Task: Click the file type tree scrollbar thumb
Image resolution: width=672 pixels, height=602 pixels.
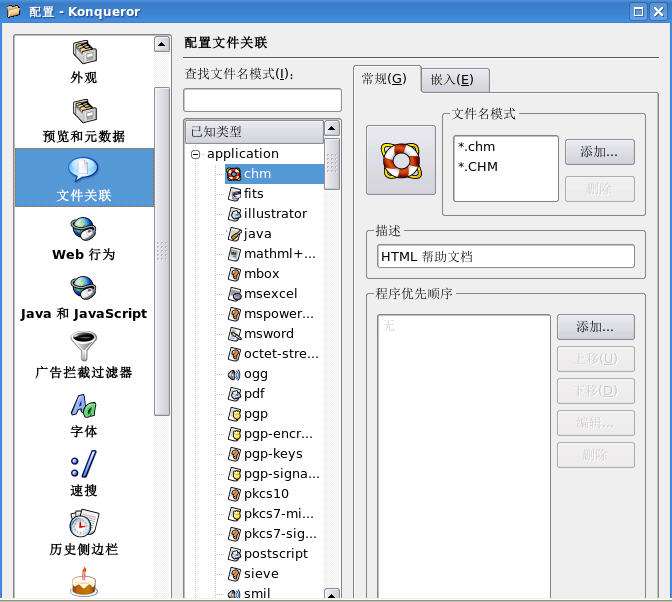Action: point(332,163)
